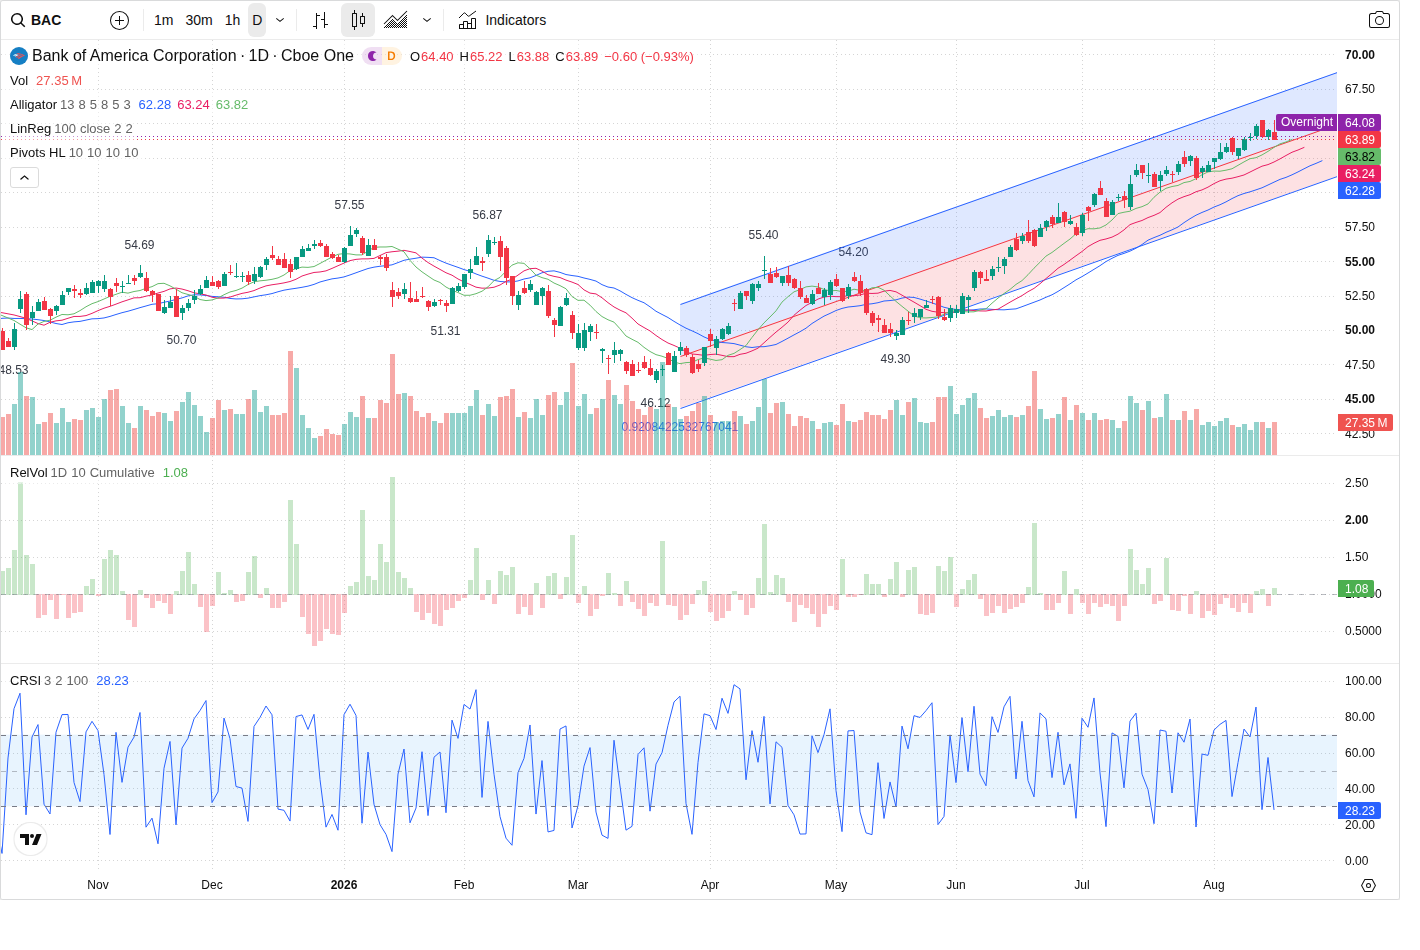
Task: Click the 57.55 pivot high label
Action: point(349,205)
